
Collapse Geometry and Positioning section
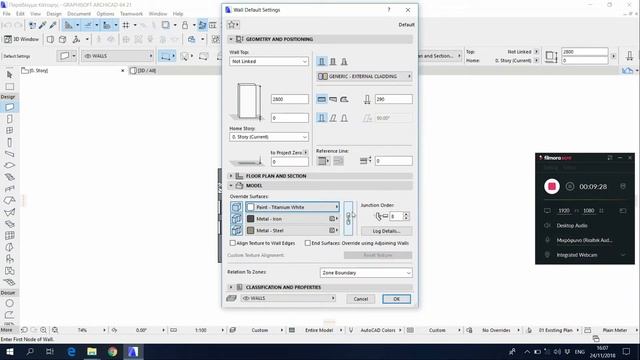tap(231, 39)
